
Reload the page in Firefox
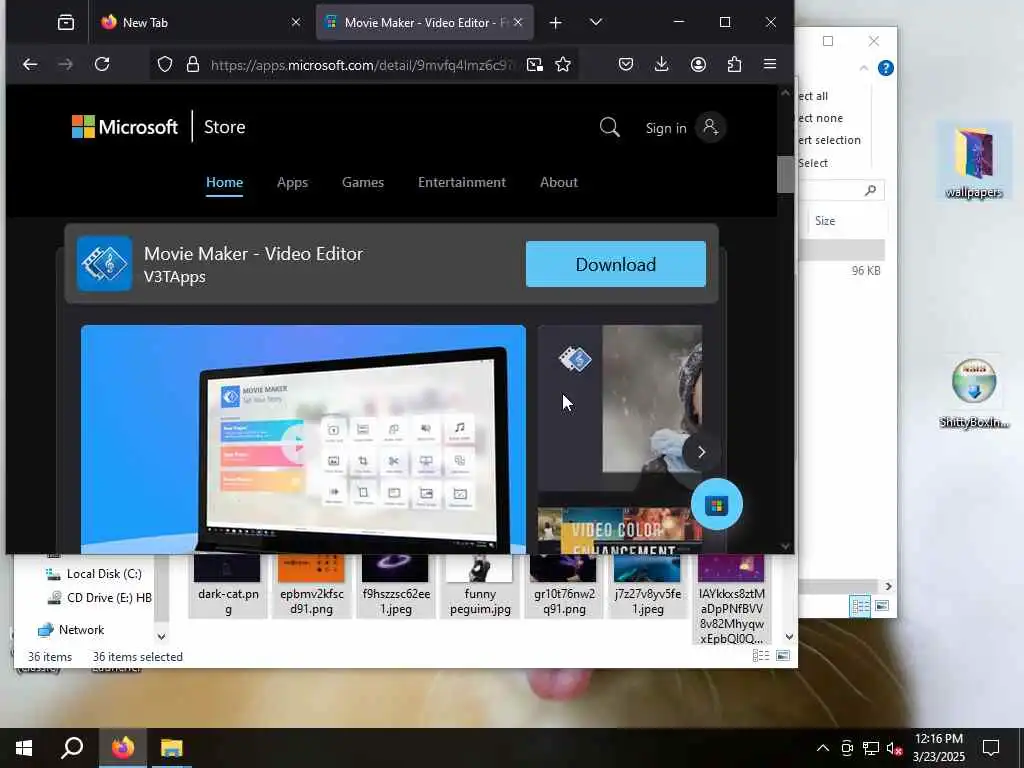102,64
